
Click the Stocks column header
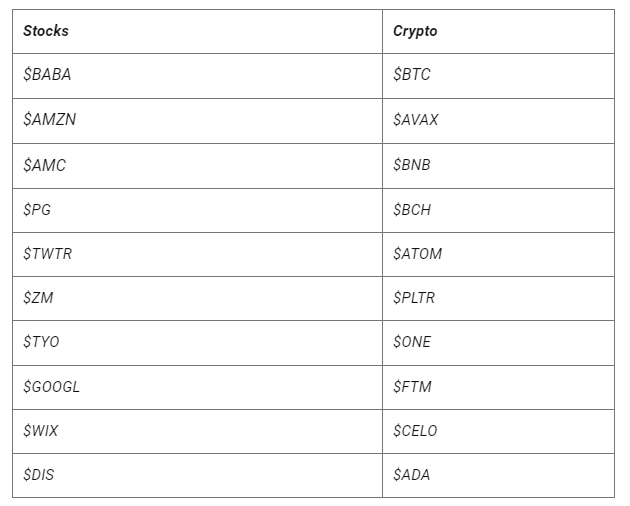point(197,31)
